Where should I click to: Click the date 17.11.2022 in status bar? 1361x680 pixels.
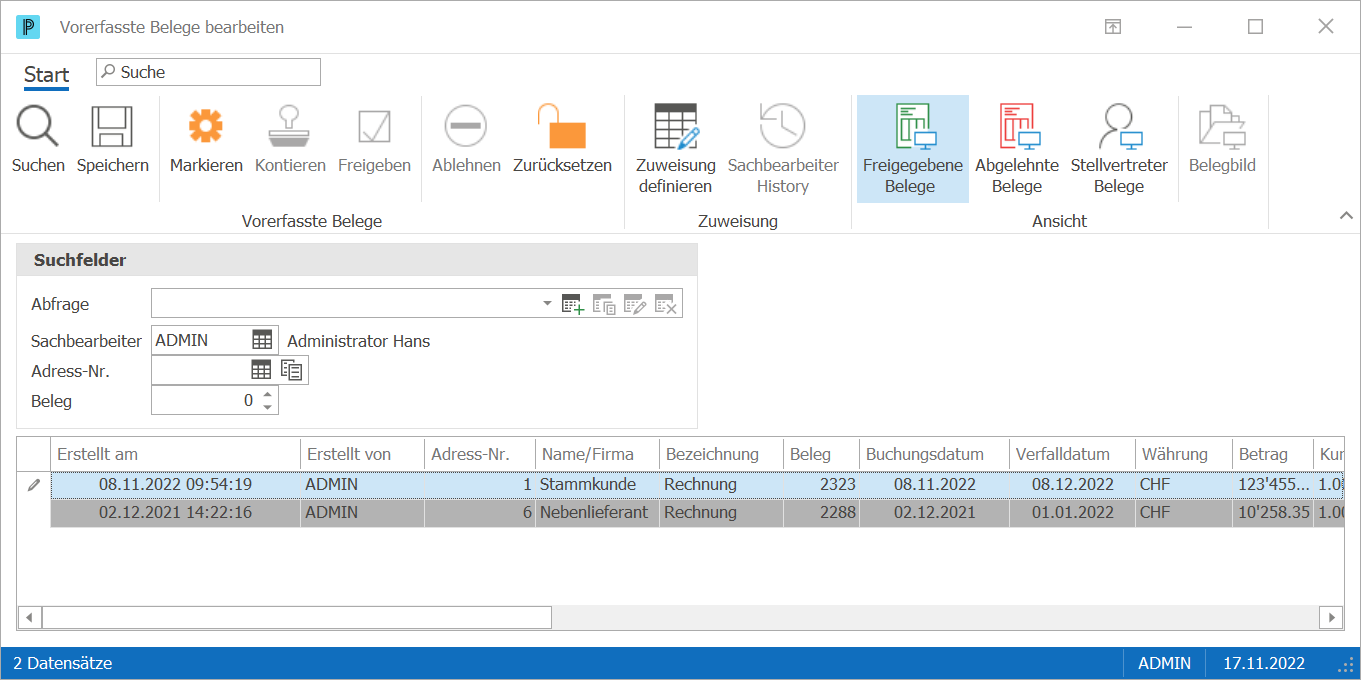1265,663
